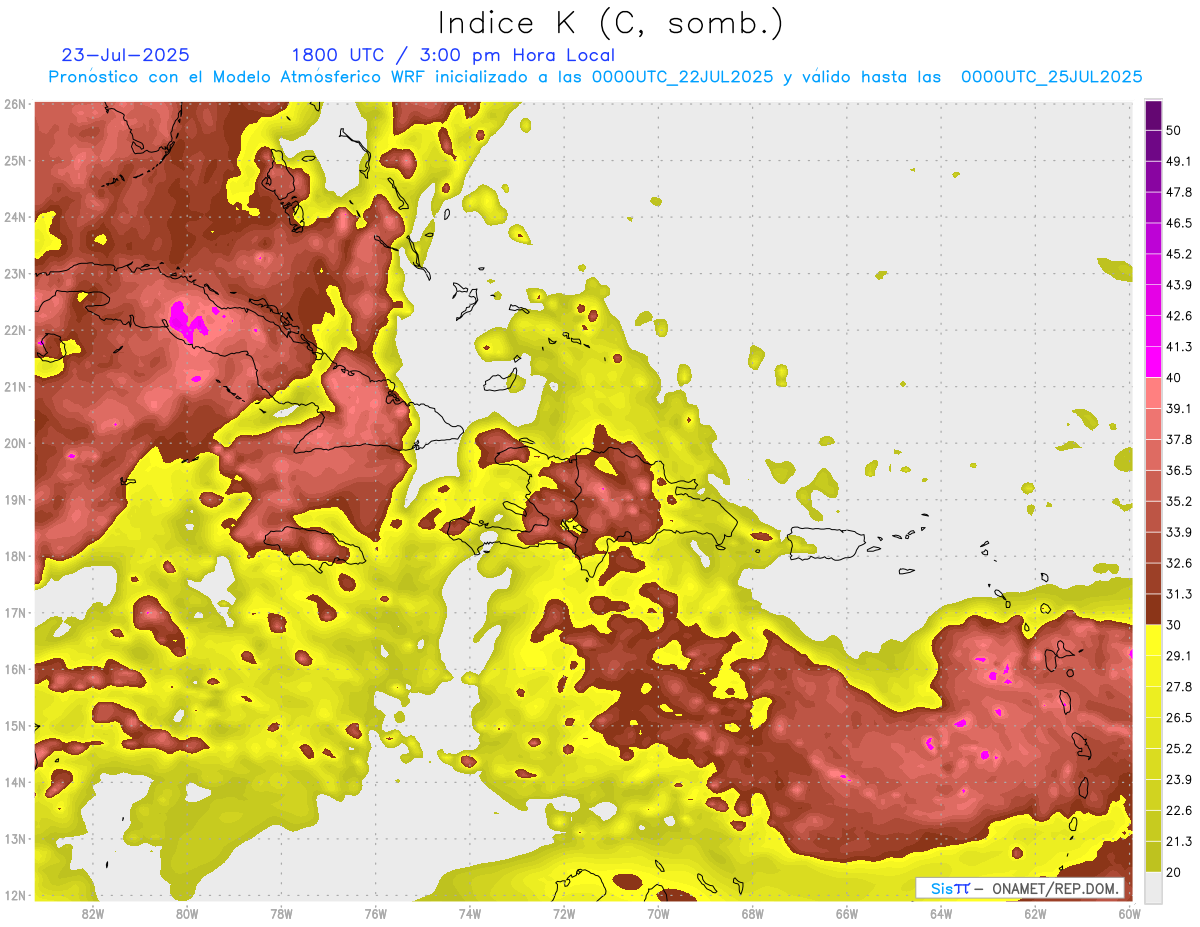
Task: Click the longitude label "66W"
Action: pyautogui.click(x=847, y=913)
